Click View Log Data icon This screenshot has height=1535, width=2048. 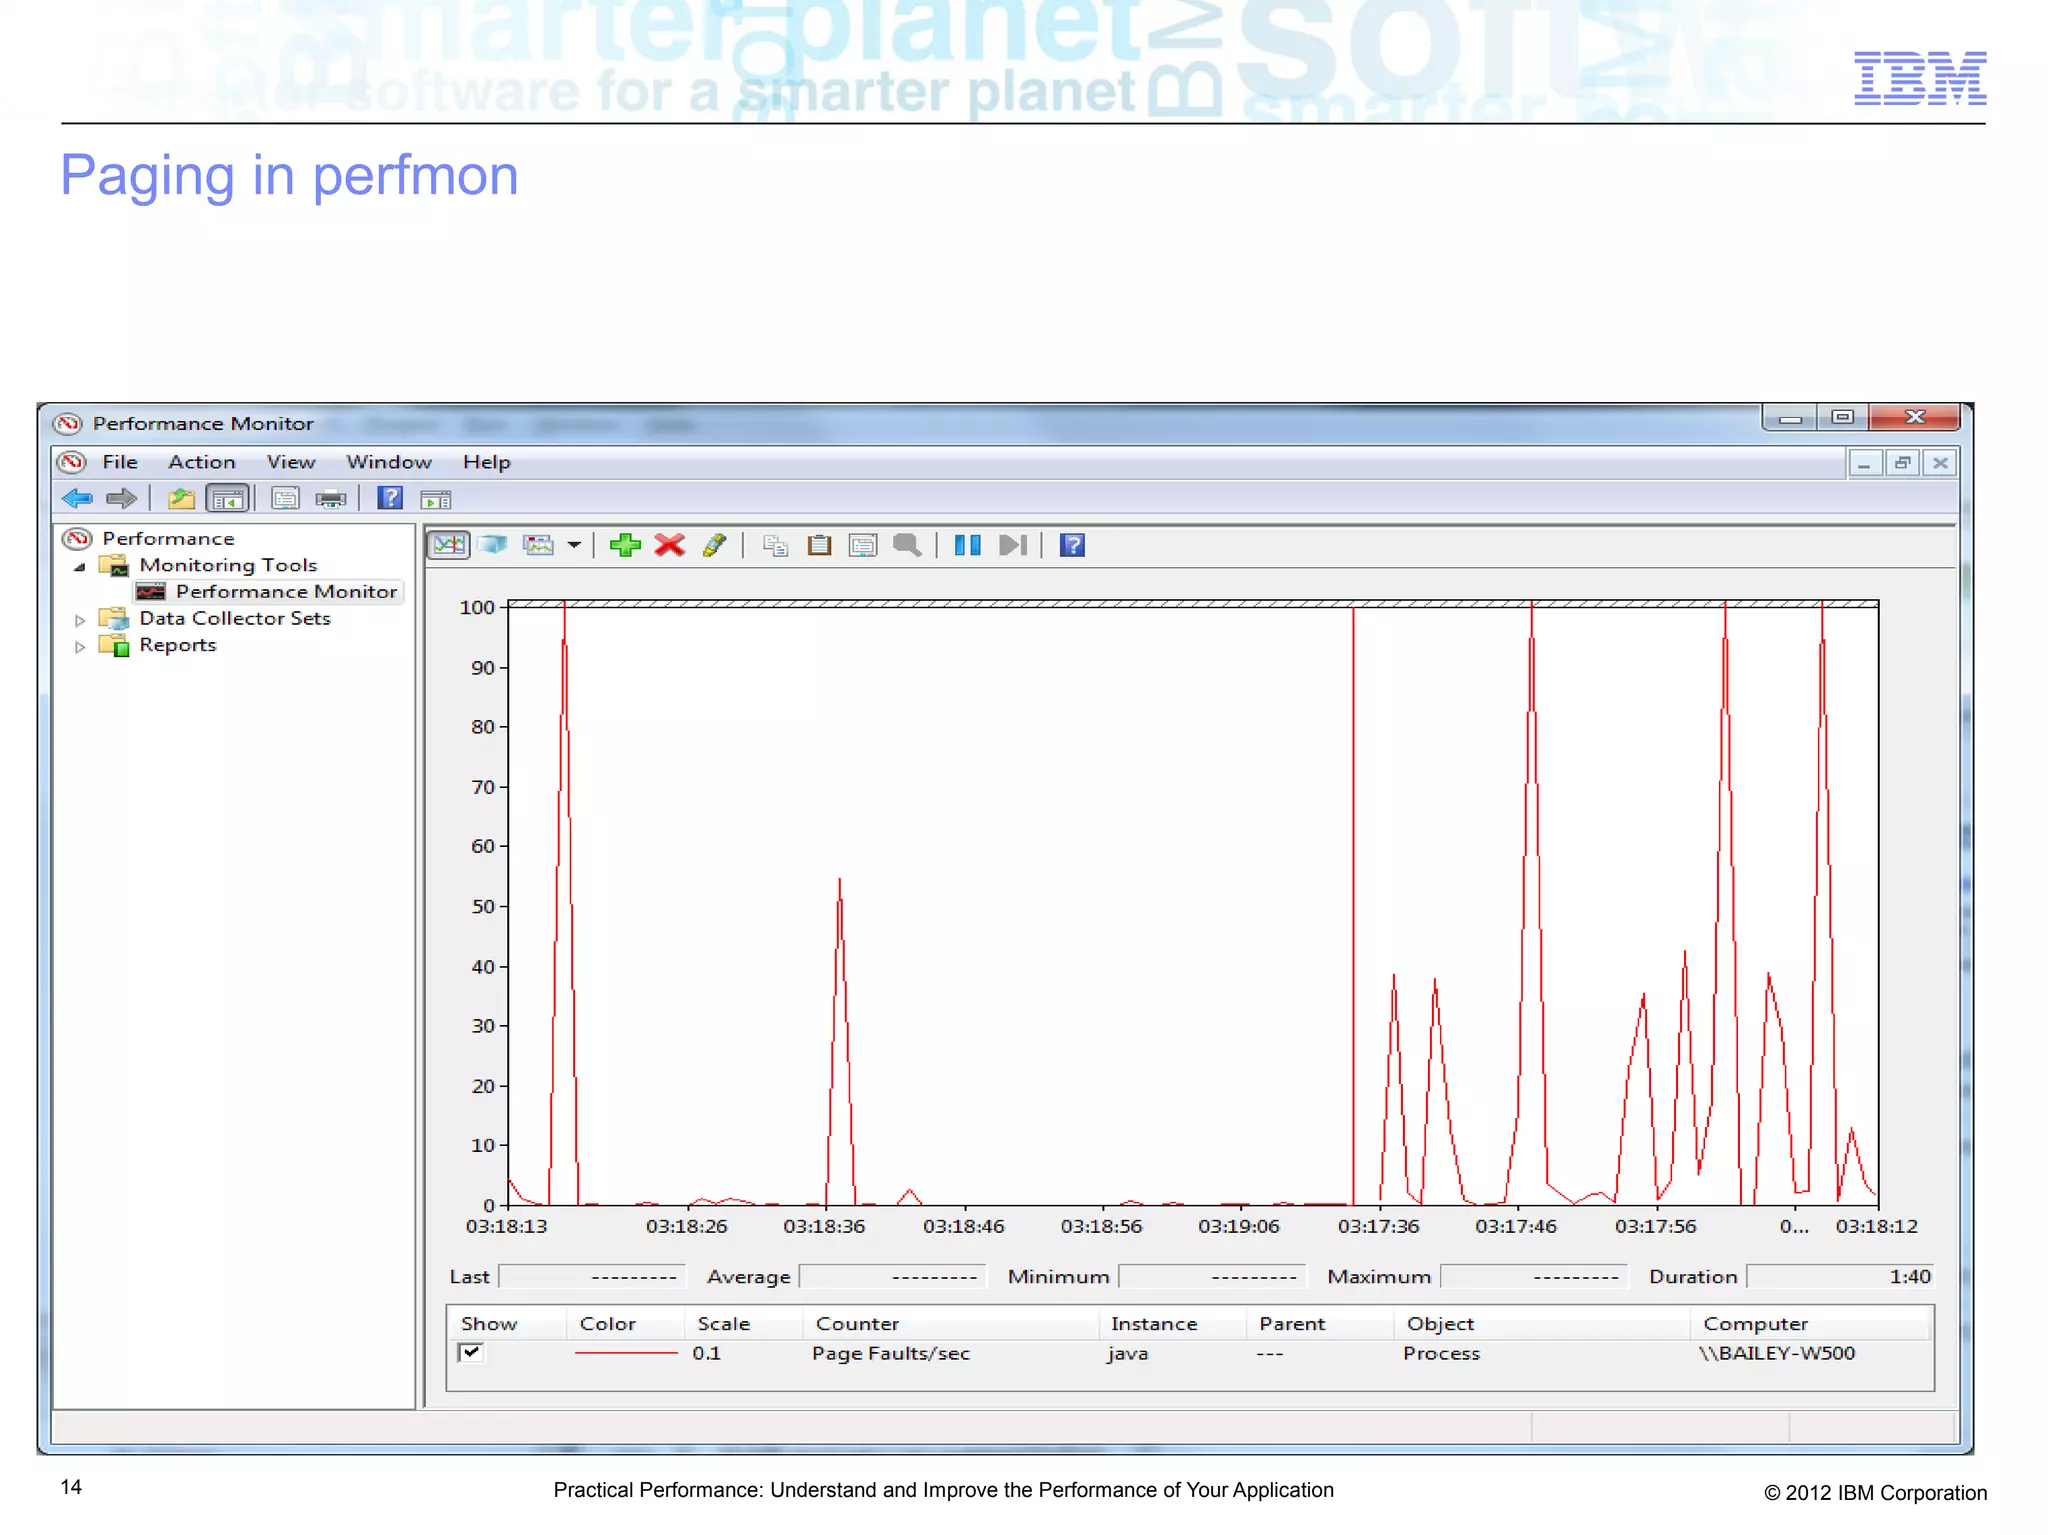pos(492,545)
